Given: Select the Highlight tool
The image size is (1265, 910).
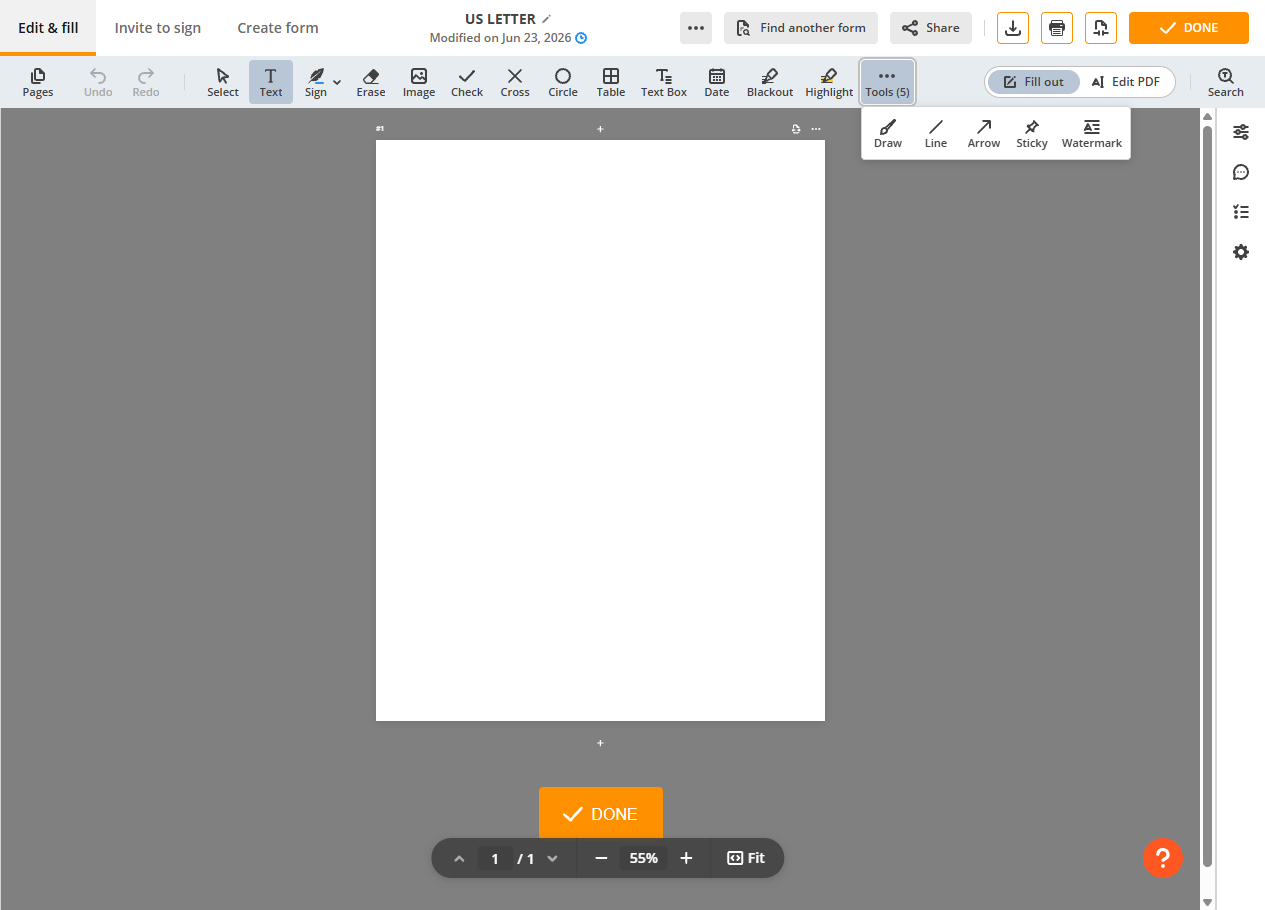Looking at the screenshot, I should (829, 82).
